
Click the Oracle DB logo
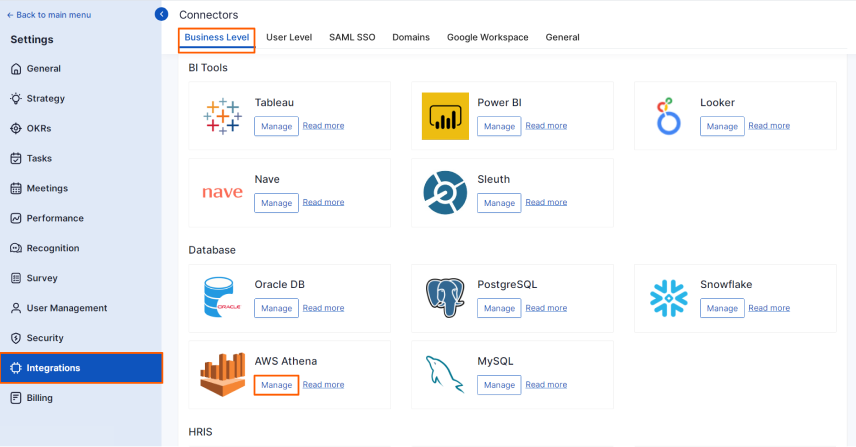pyautogui.click(x=222, y=297)
